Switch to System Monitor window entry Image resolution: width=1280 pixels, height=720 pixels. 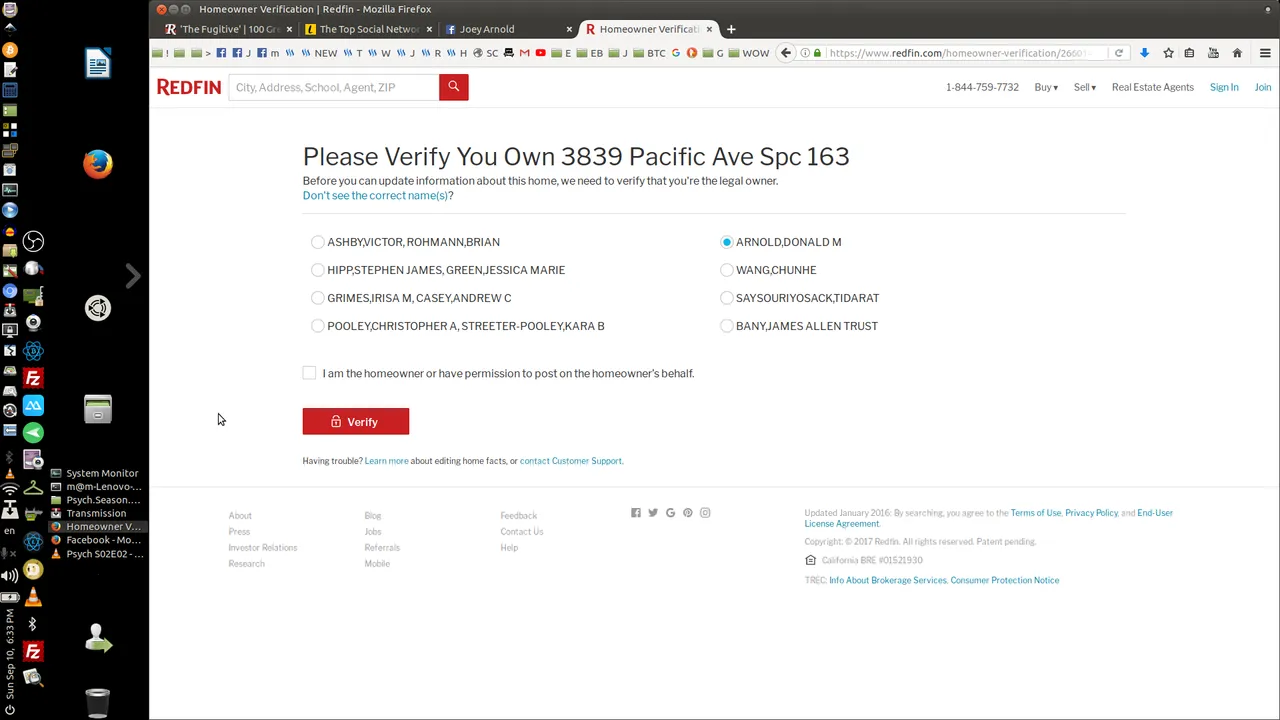pos(96,473)
